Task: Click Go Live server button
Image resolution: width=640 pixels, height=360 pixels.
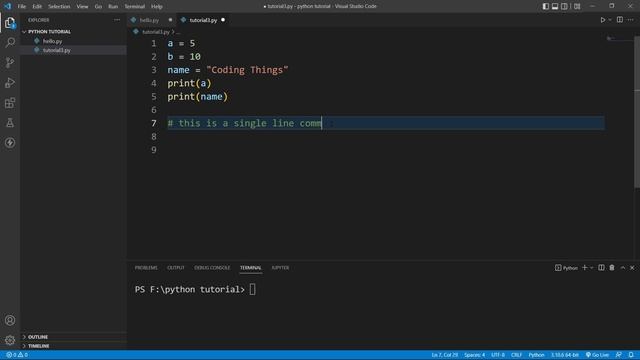Action: click(x=598, y=355)
